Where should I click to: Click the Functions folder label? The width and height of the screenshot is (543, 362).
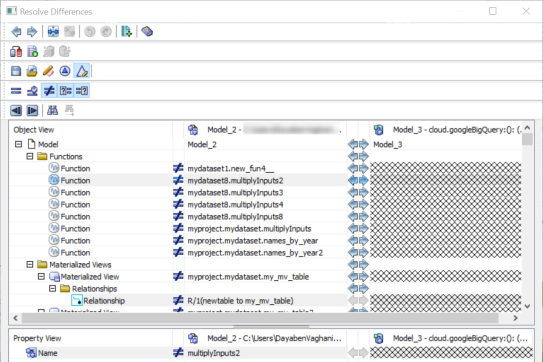66,157
